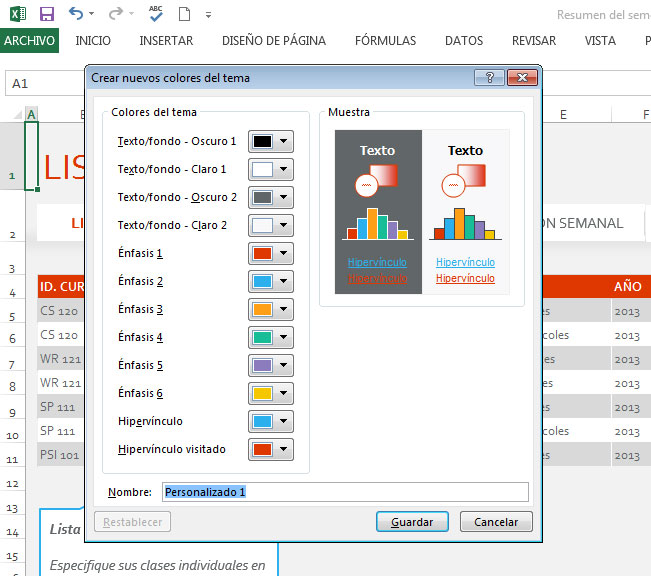Click the Guardar button

click(x=412, y=522)
